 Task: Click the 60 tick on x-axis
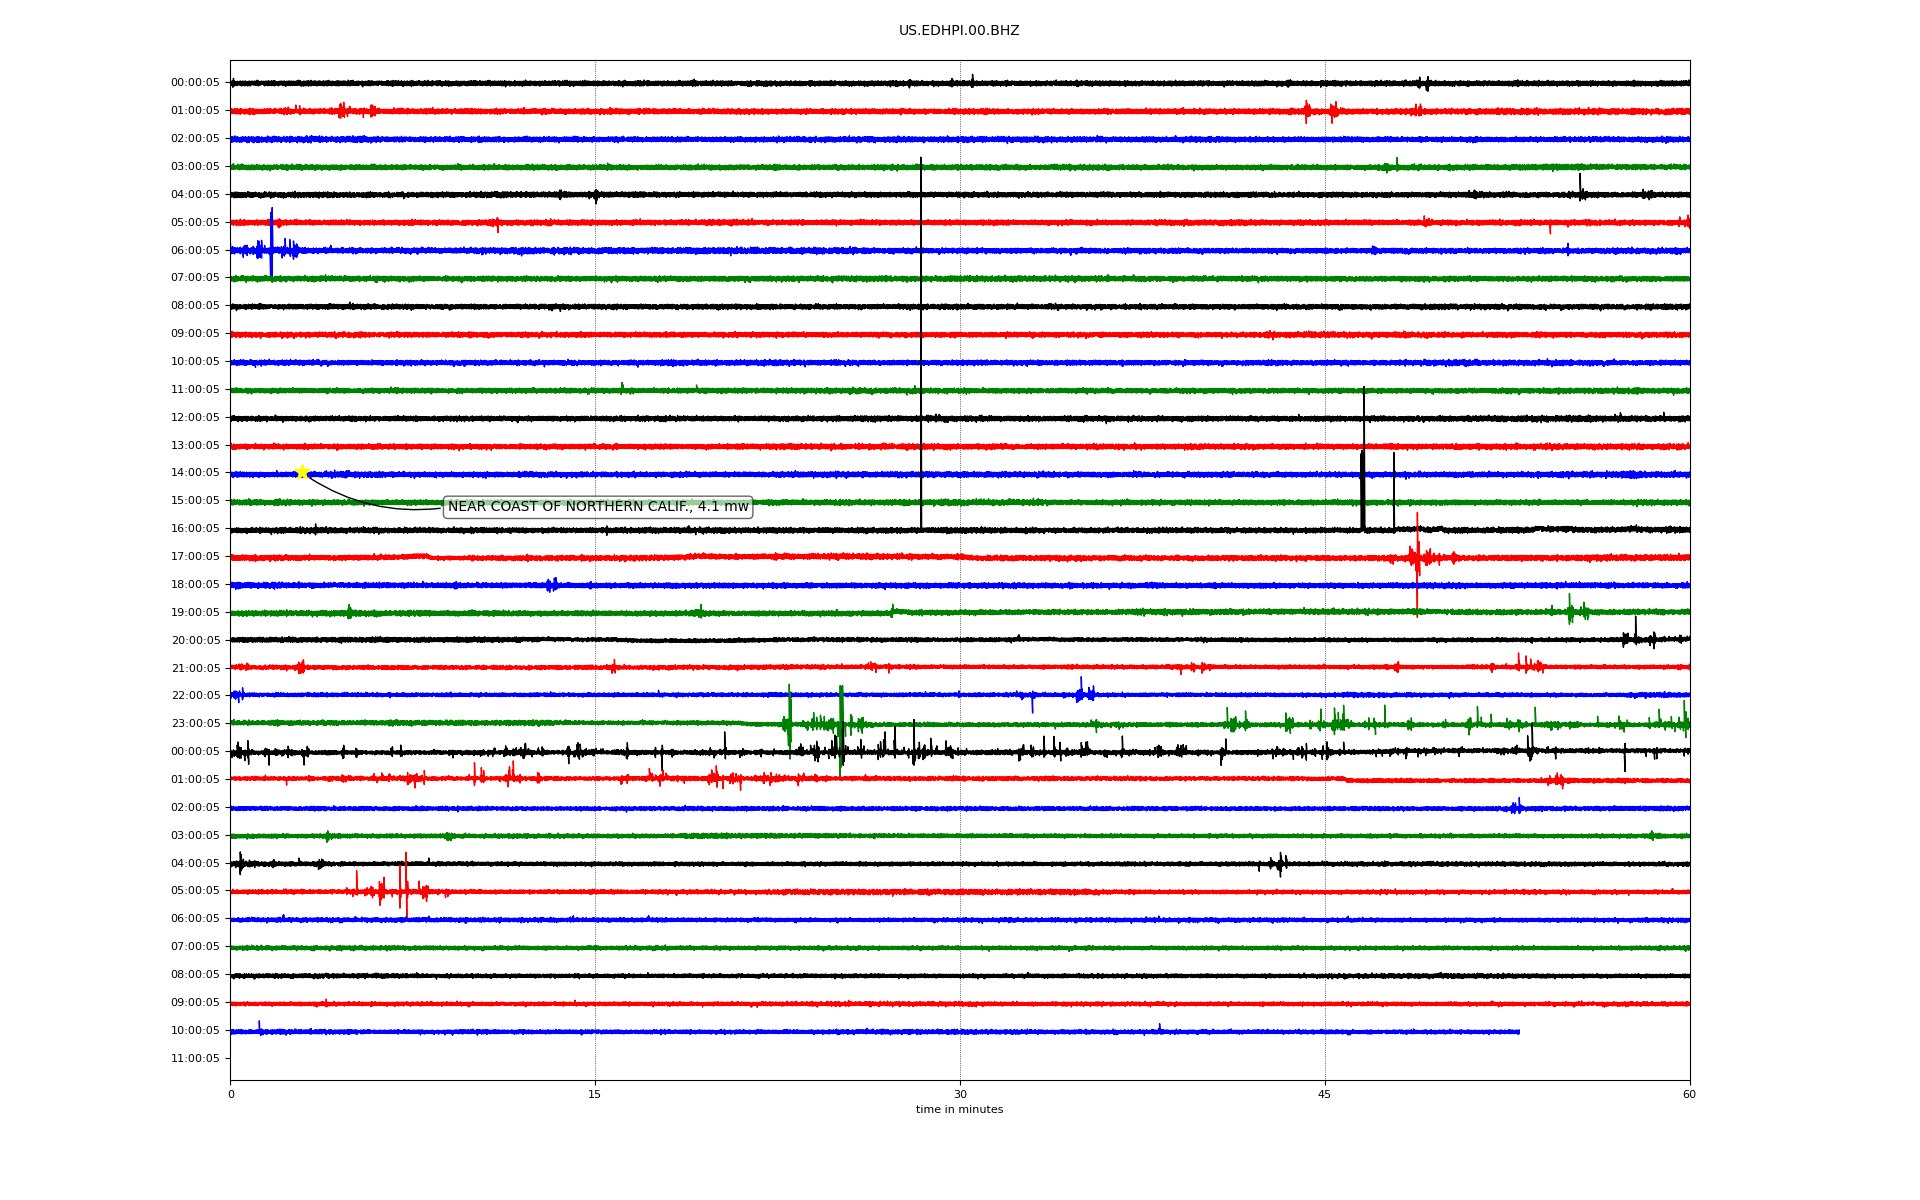(1689, 1094)
